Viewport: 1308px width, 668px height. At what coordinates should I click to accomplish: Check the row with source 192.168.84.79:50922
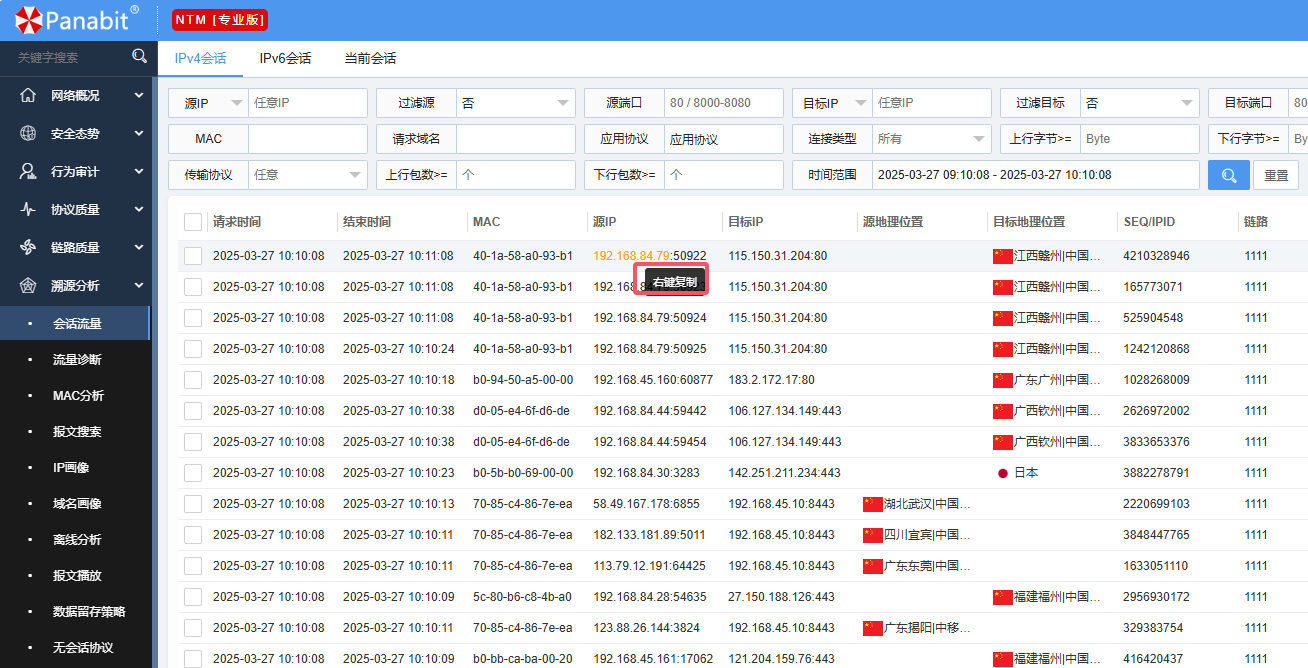pyautogui.click(x=193, y=256)
